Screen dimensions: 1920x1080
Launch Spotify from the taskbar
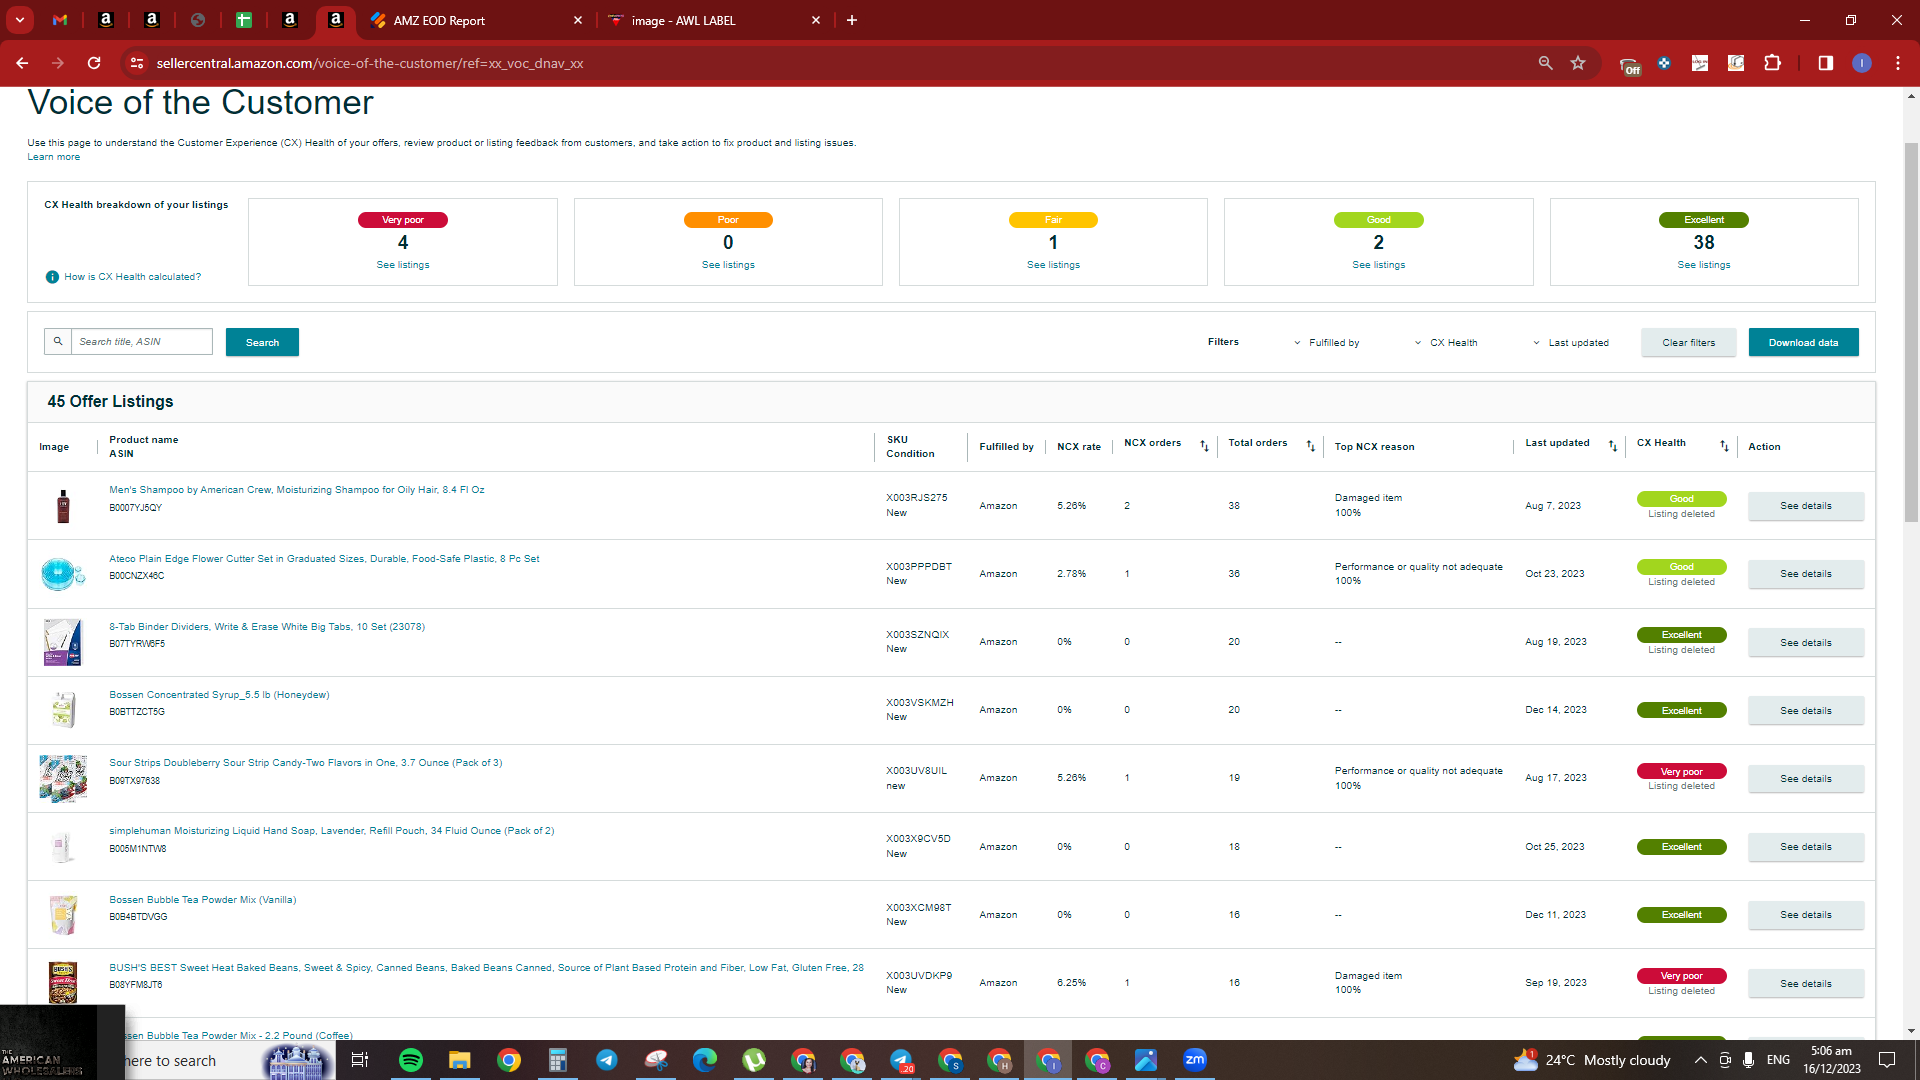pyautogui.click(x=411, y=1060)
